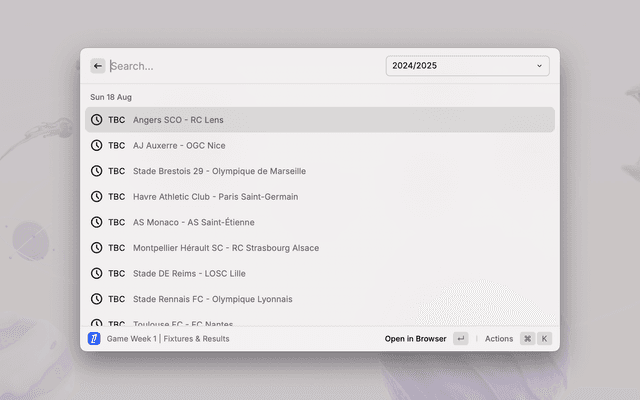The width and height of the screenshot is (640, 400).
Task: Select Stade DE Reims - LOSC Lille
Action: pyautogui.click(x=189, y=273)
